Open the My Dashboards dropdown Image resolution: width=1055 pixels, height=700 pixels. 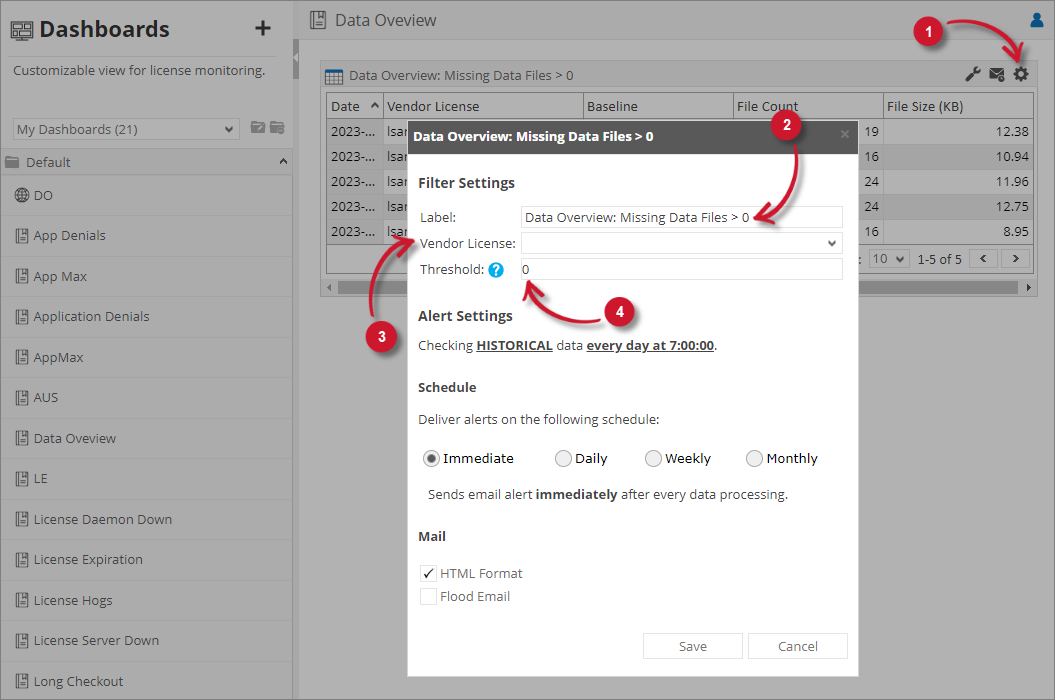tap(126, 129)
